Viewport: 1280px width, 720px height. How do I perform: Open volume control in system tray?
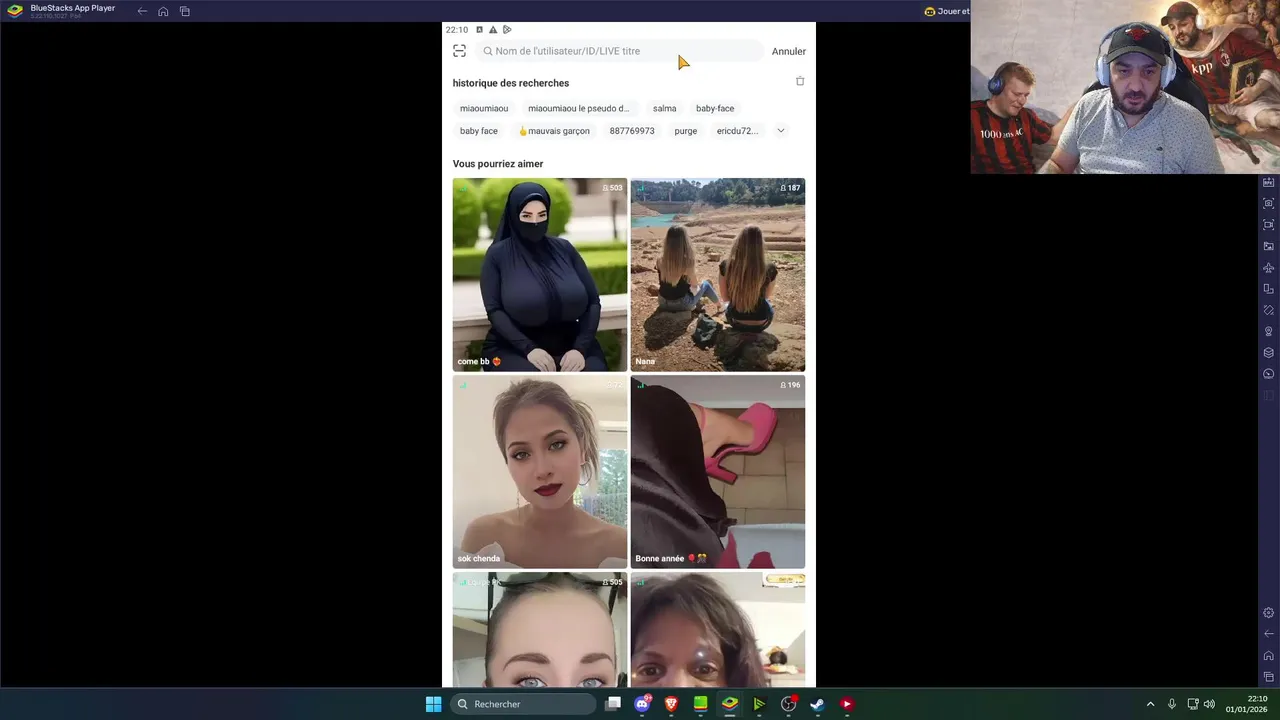pos(1209,704)
